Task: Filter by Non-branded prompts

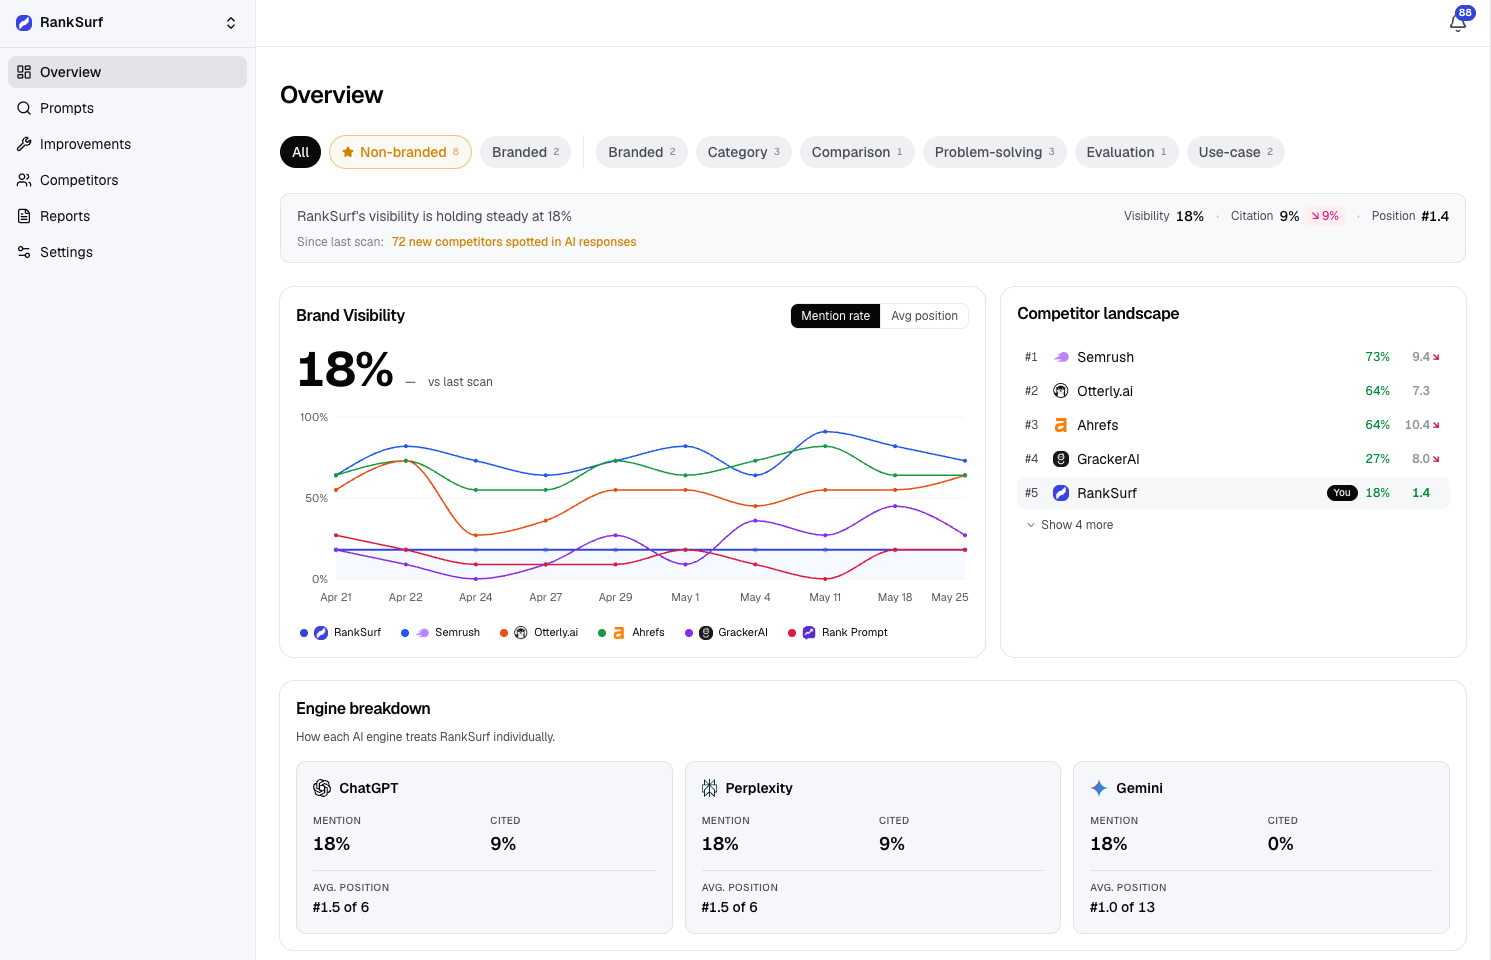Action: click(x=400, y=152)
